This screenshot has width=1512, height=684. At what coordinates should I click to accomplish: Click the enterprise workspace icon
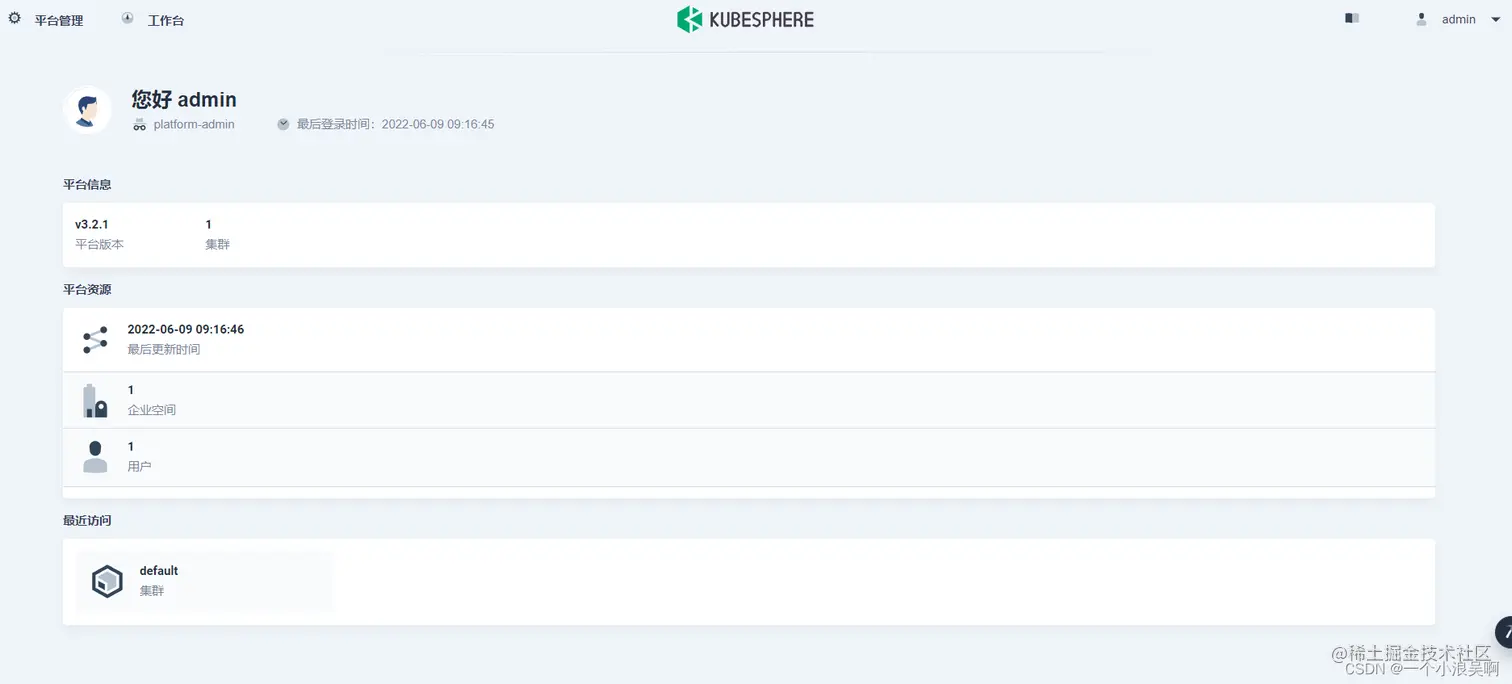[x=95, y=401]
